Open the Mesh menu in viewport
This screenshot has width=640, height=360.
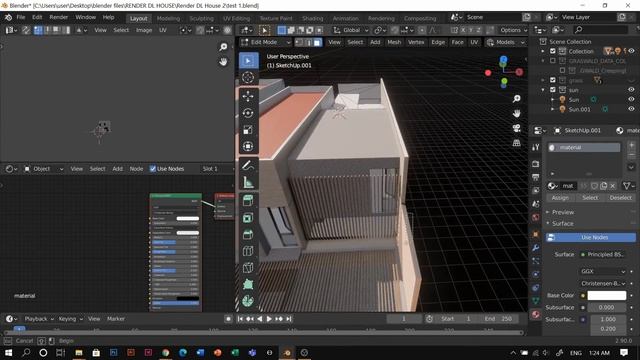coord(394,42)
